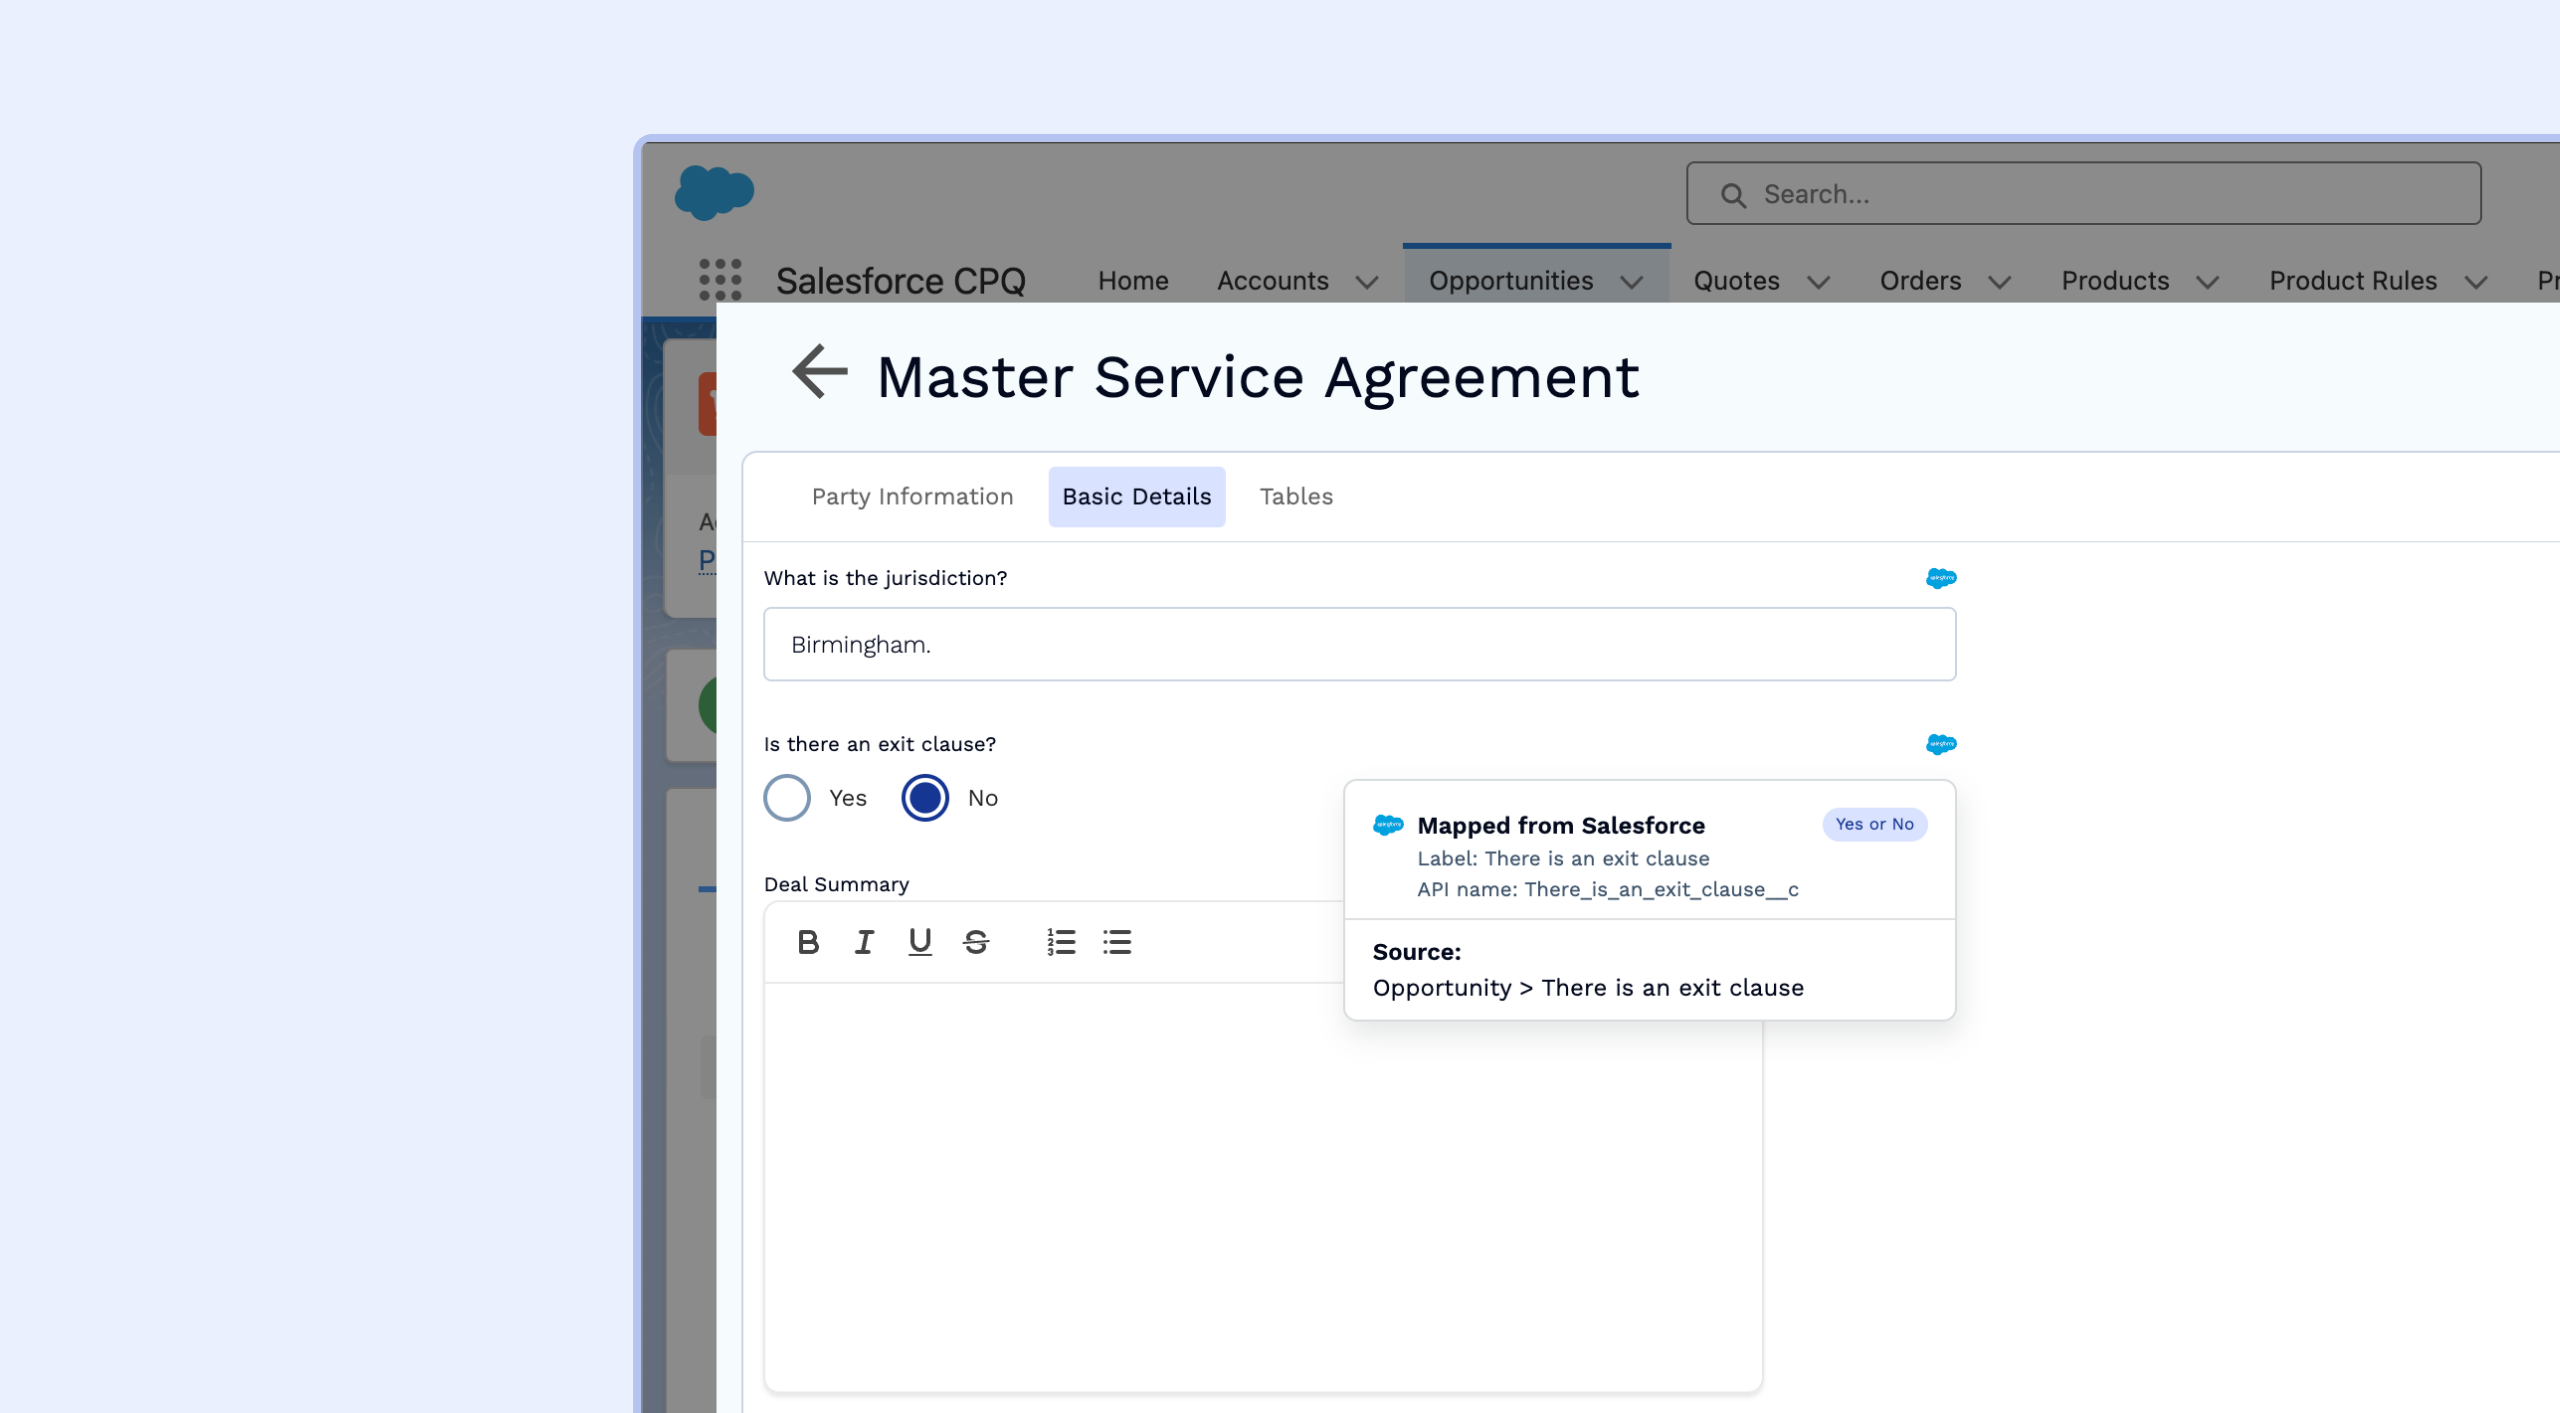
Task: Toggle strikethrough formatting
Action: click(976, 942)
